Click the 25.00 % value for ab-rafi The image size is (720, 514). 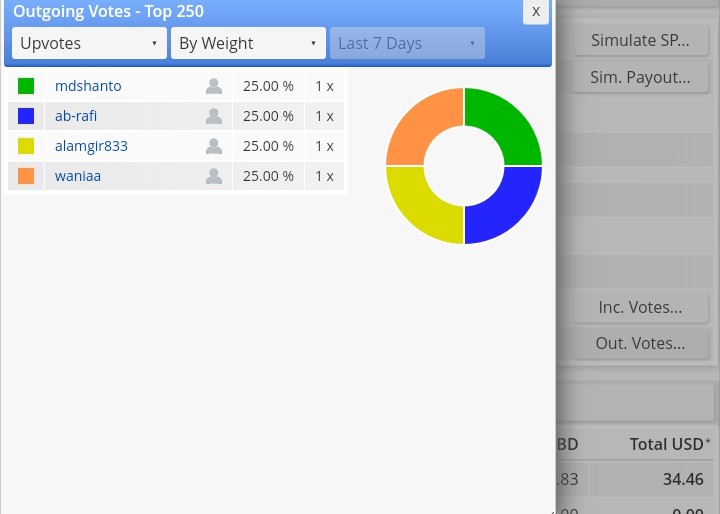[268, 116]
